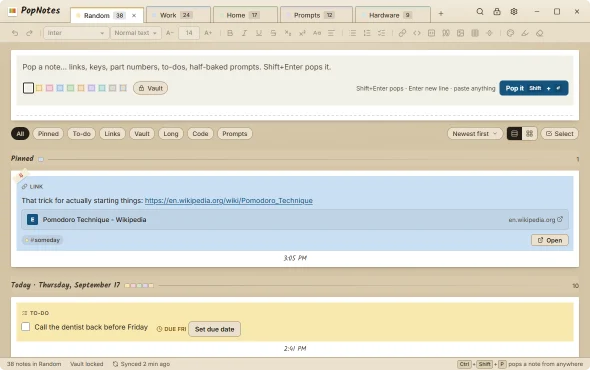Check off Call the dentist back task
The image size is (590, 370).
(x=26, y=326)
